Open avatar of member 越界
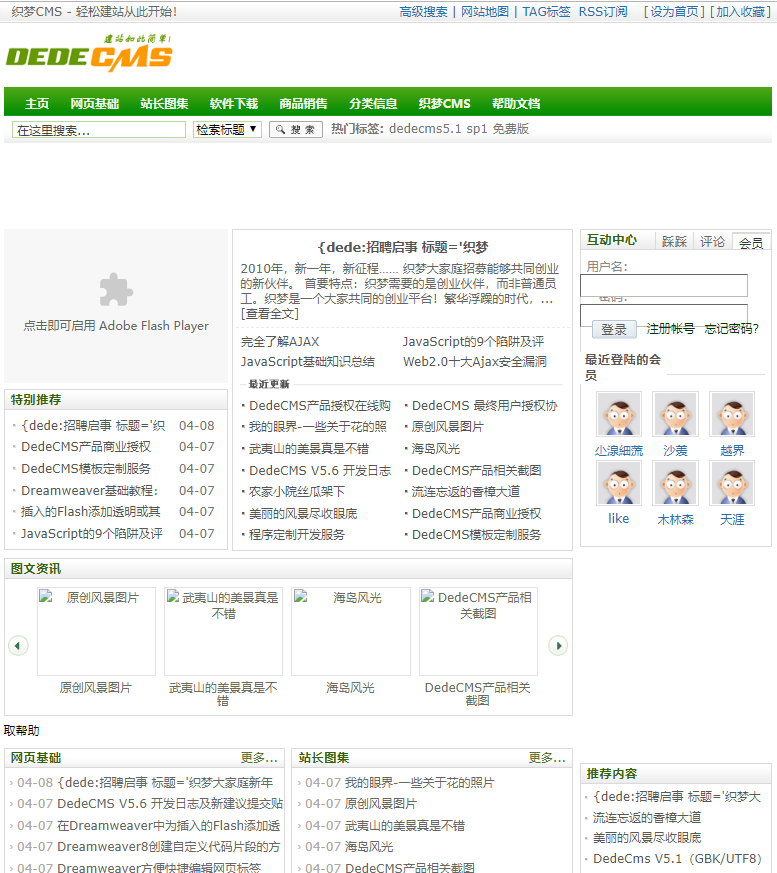Viewport: 777px width, 873px height. 732,414
